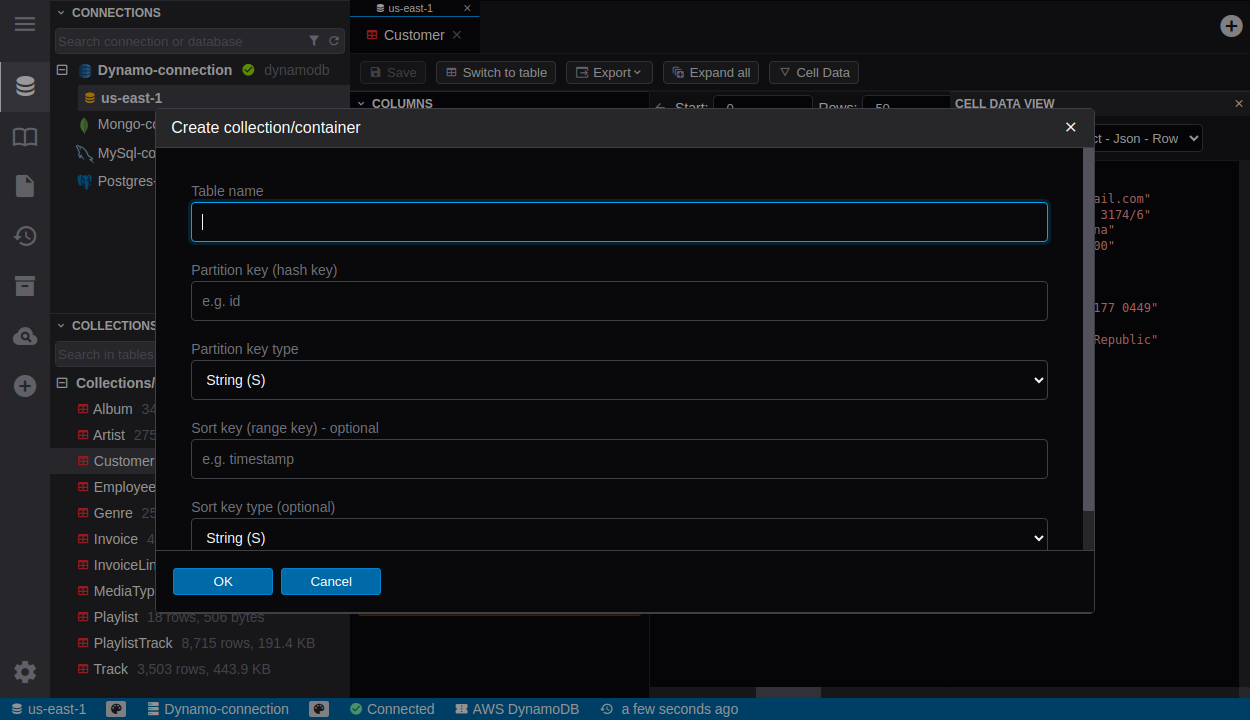The width and height of the screenshot is (1250, 720).
Task: Collapse the Dynamo-connection tree node
Action: pos(62,70)
